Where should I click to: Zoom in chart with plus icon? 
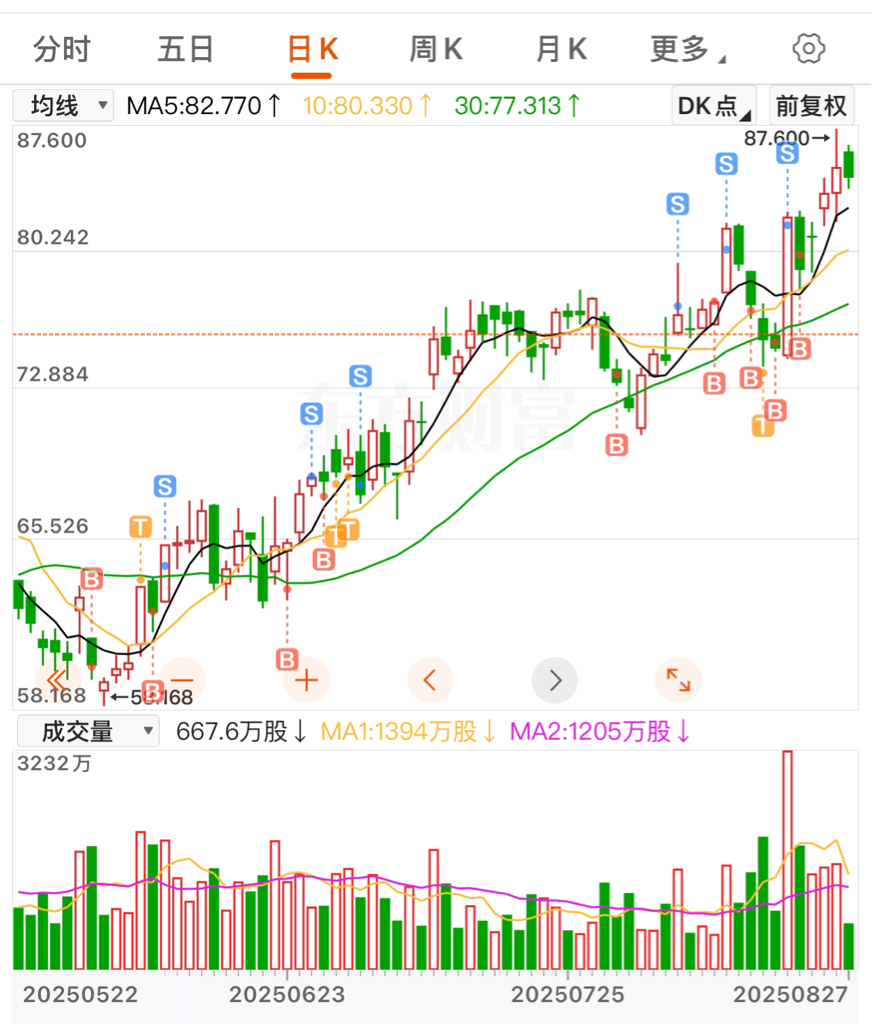pos(306,680)
